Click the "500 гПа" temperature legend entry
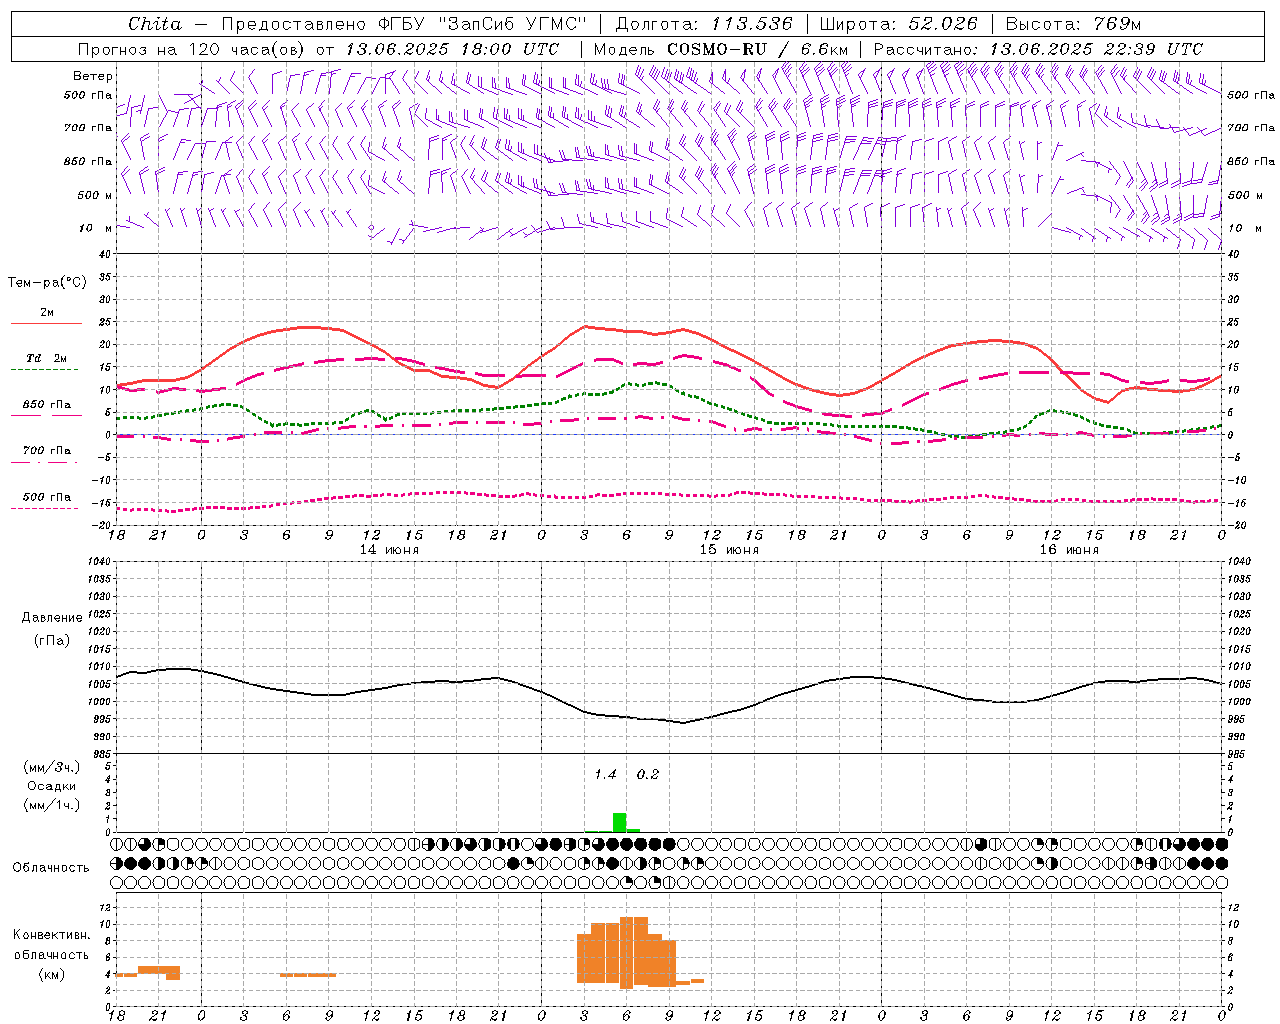This screenshot has width=1280, height=1024. [x=46, y=497]
